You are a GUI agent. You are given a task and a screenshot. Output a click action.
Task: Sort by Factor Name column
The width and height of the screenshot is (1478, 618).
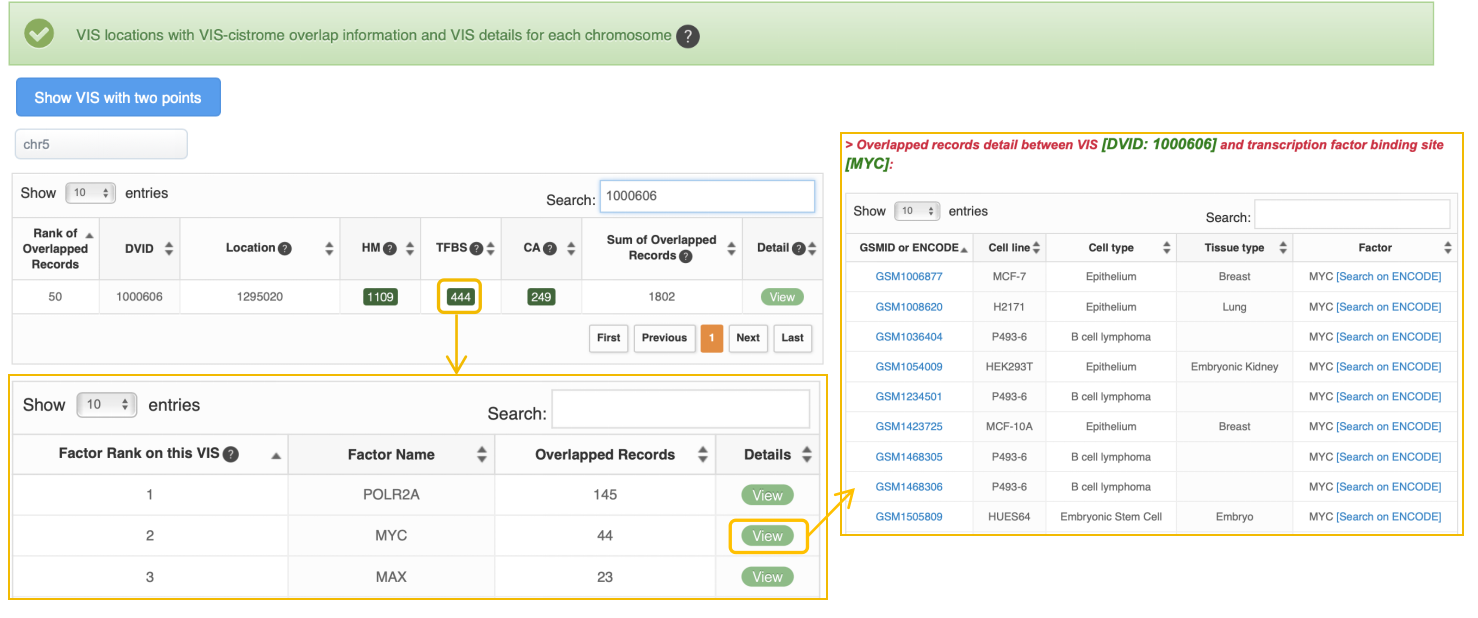tap(391, 455)
